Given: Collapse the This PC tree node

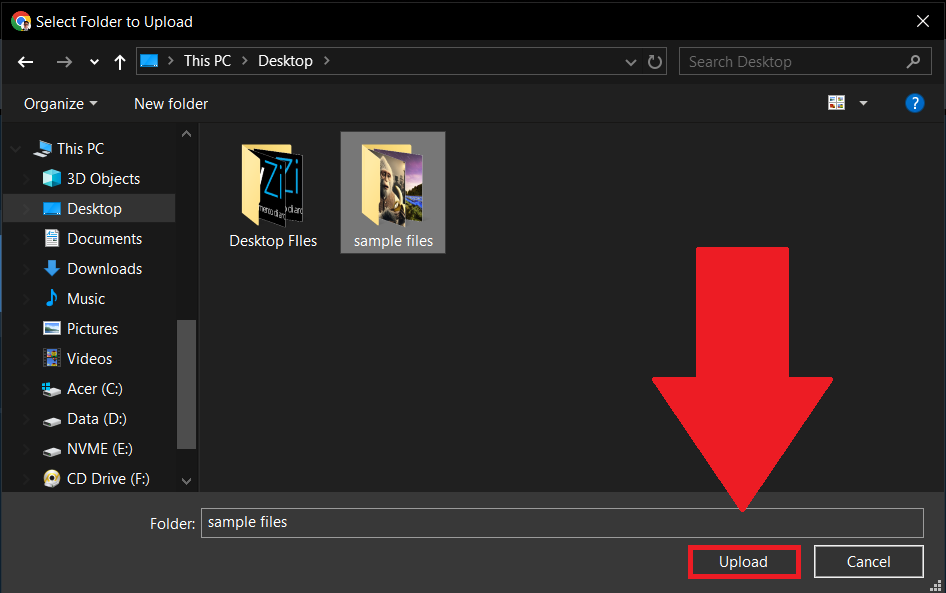Looking at the screenshot, I should 14,148.
